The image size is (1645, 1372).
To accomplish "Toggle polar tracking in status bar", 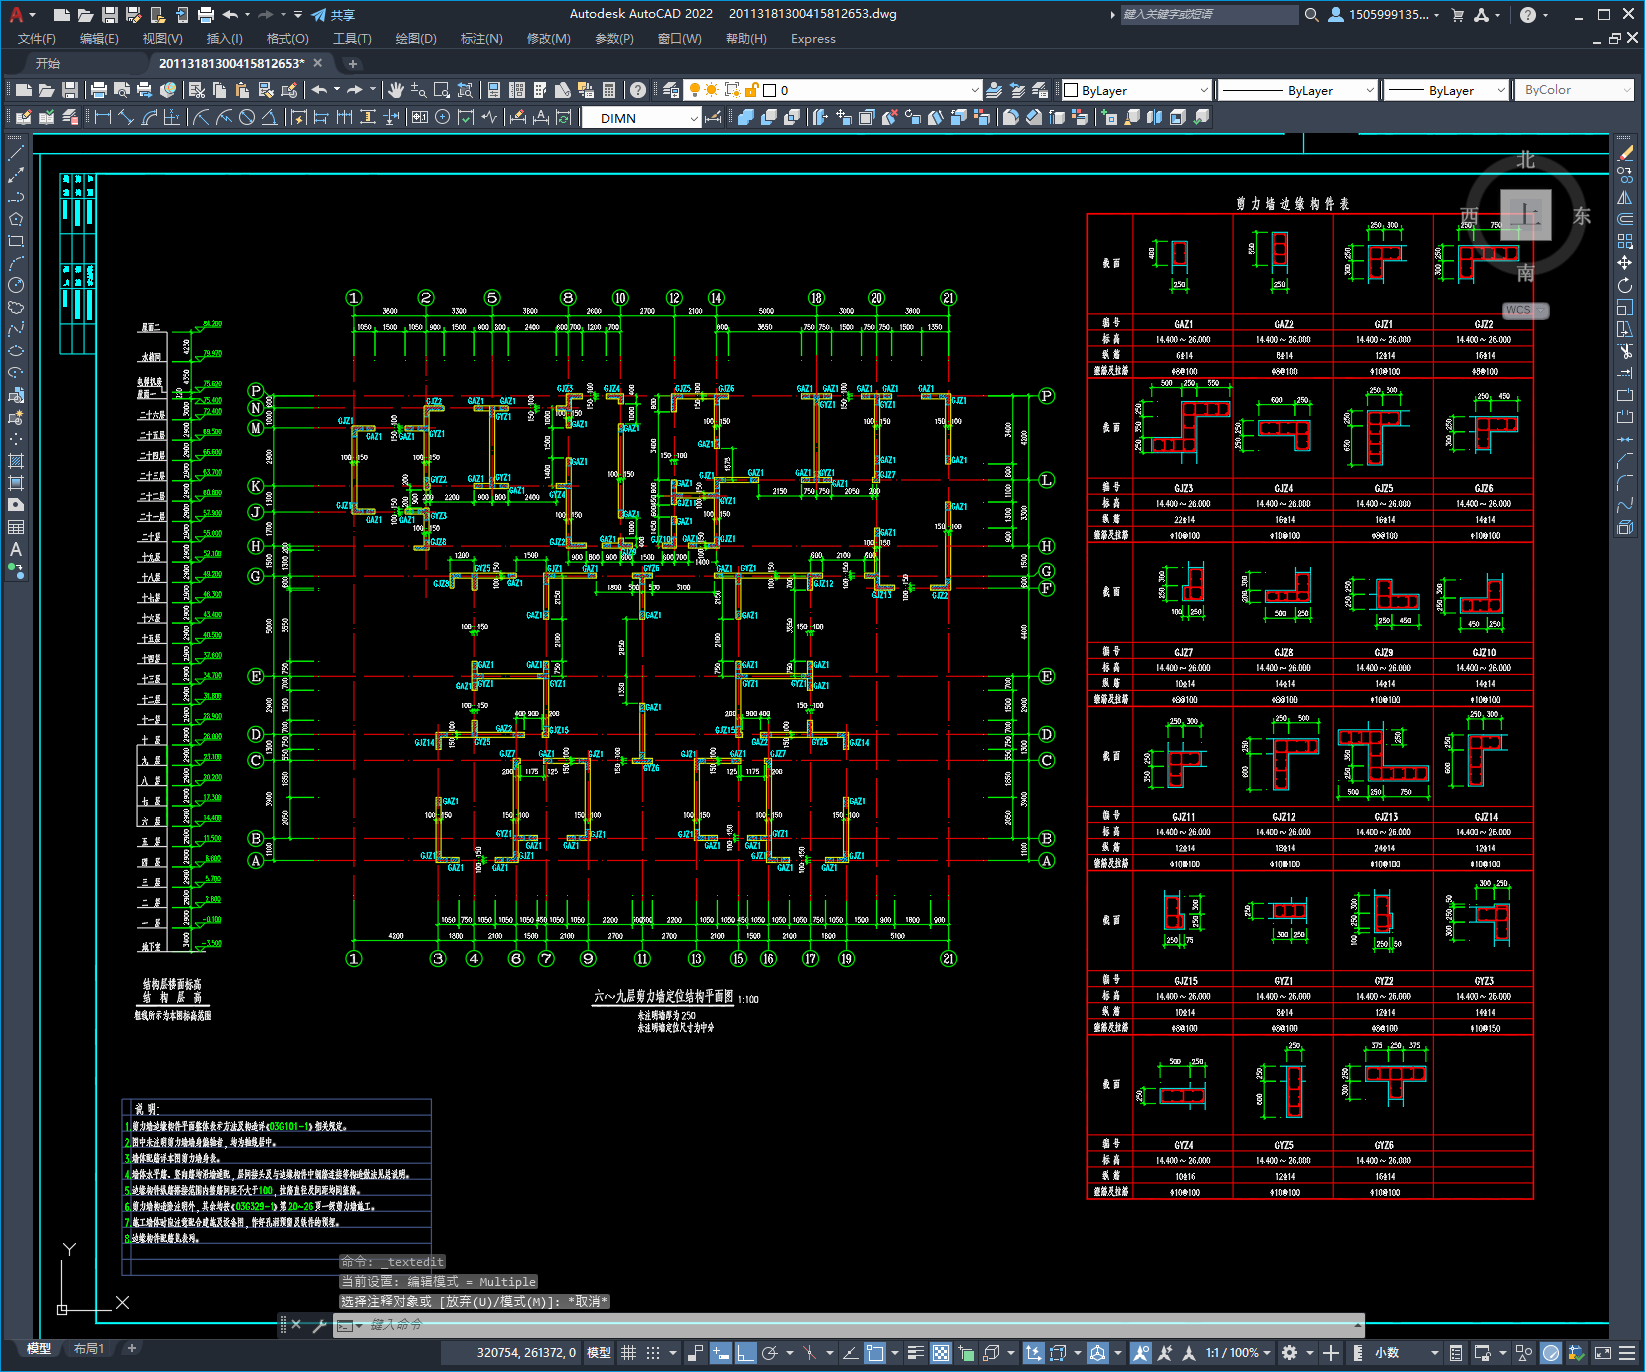I will (769, 1353).
